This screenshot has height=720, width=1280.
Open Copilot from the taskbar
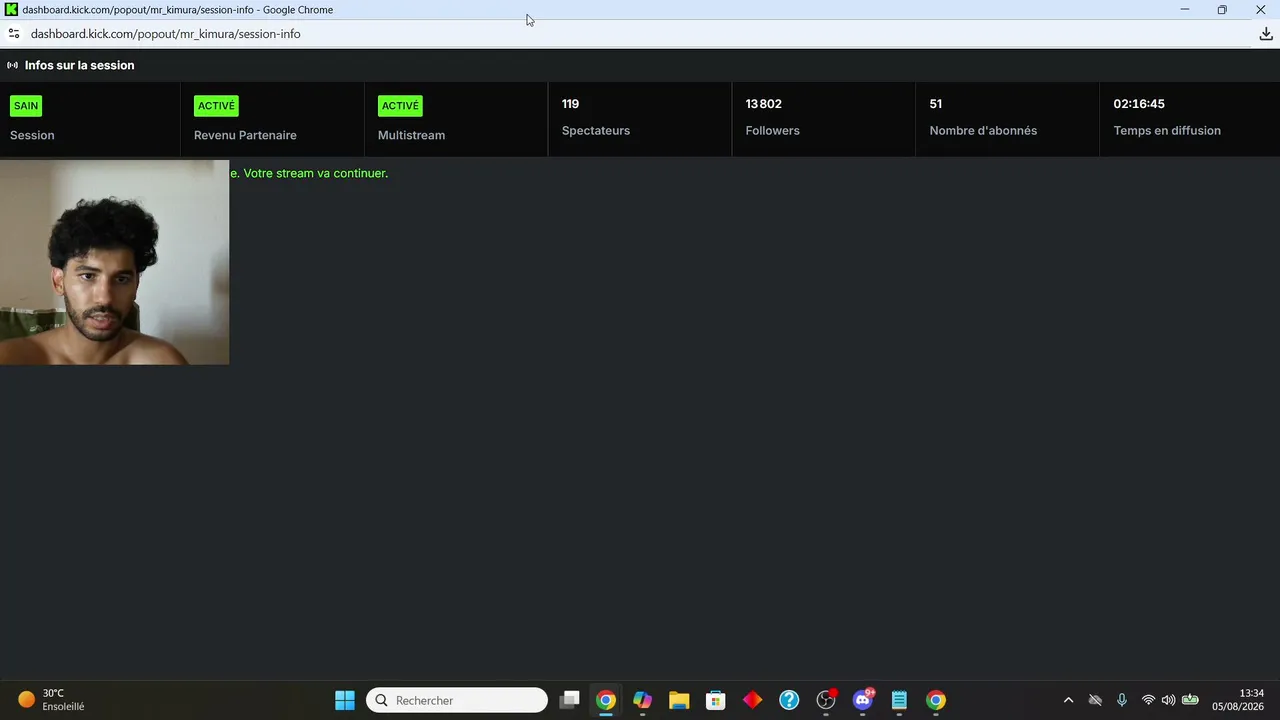[x=642, y=700]
